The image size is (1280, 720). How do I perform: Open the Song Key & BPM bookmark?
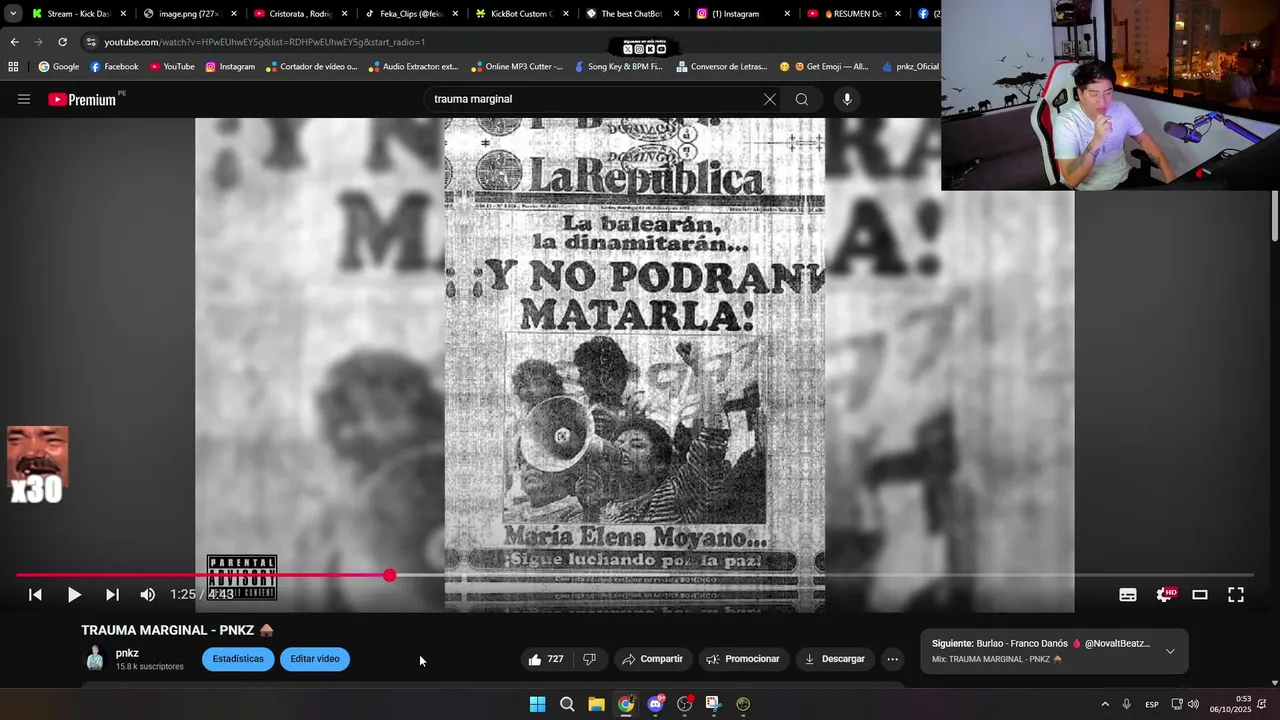tap(618, 67)
